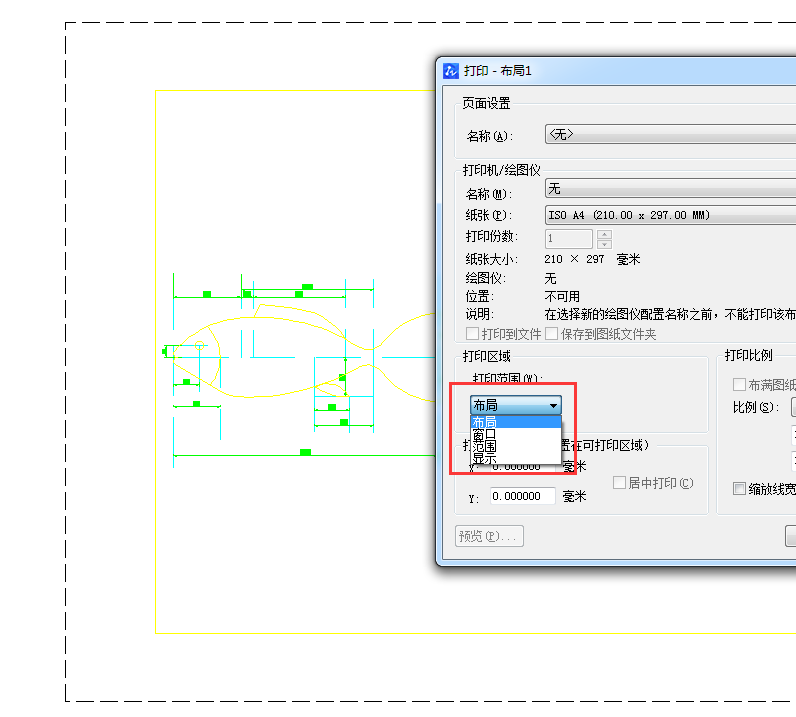Enable the 打印到文件 checkbox

pyautogui.click(x=472, y=334)
